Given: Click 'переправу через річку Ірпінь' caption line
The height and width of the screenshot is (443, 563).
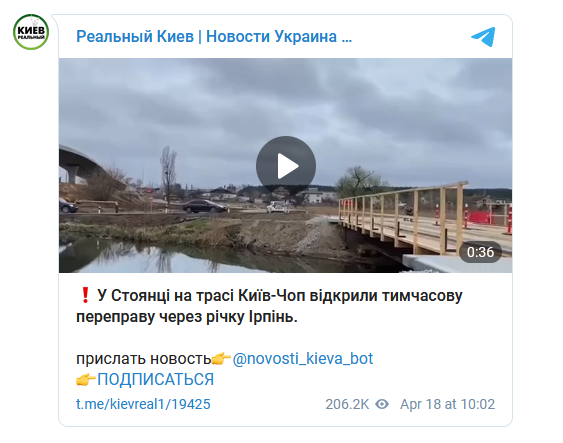Looking at the screenshot, I should 187,317.
